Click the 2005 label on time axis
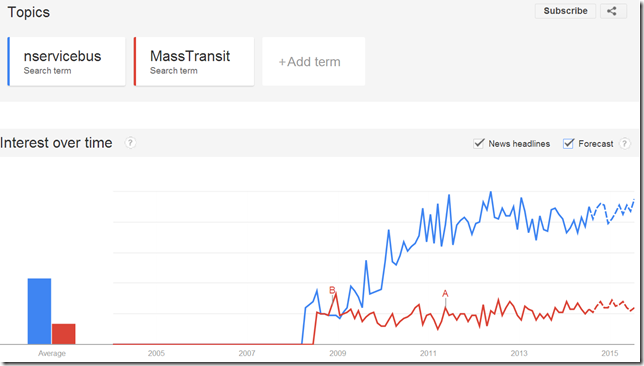 (156, 353)
